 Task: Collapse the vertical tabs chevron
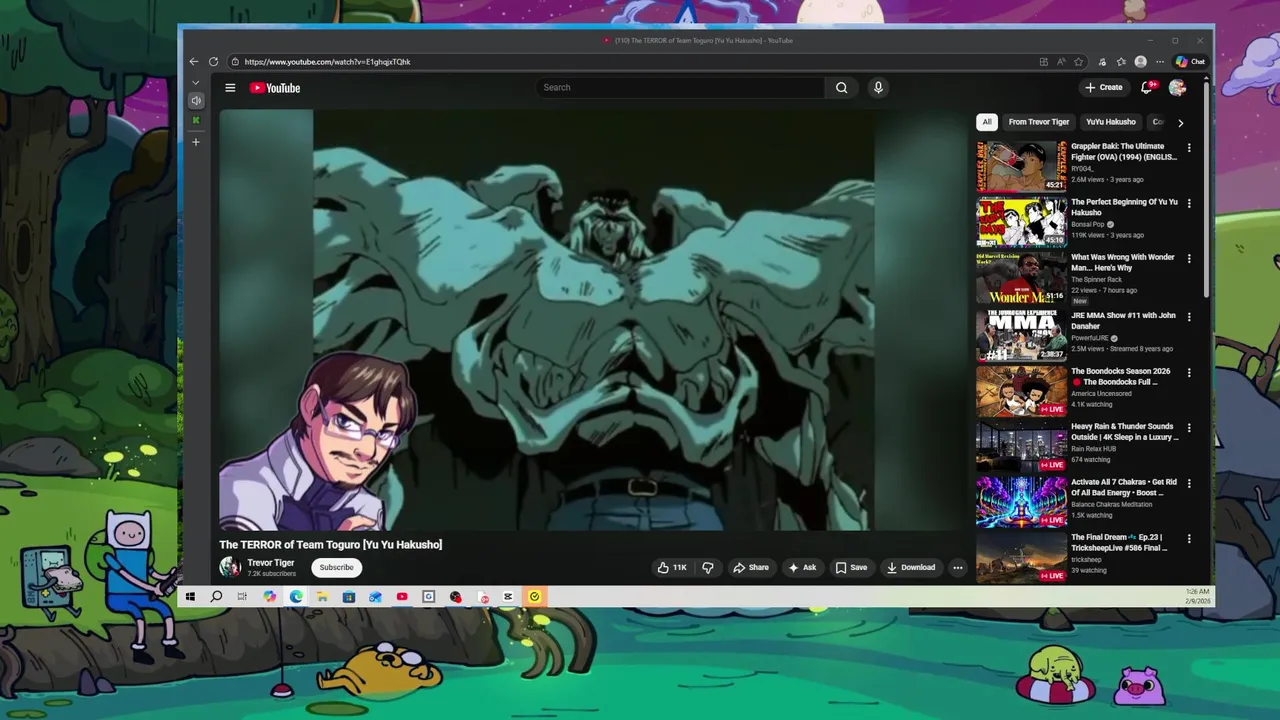click(196, 82)
